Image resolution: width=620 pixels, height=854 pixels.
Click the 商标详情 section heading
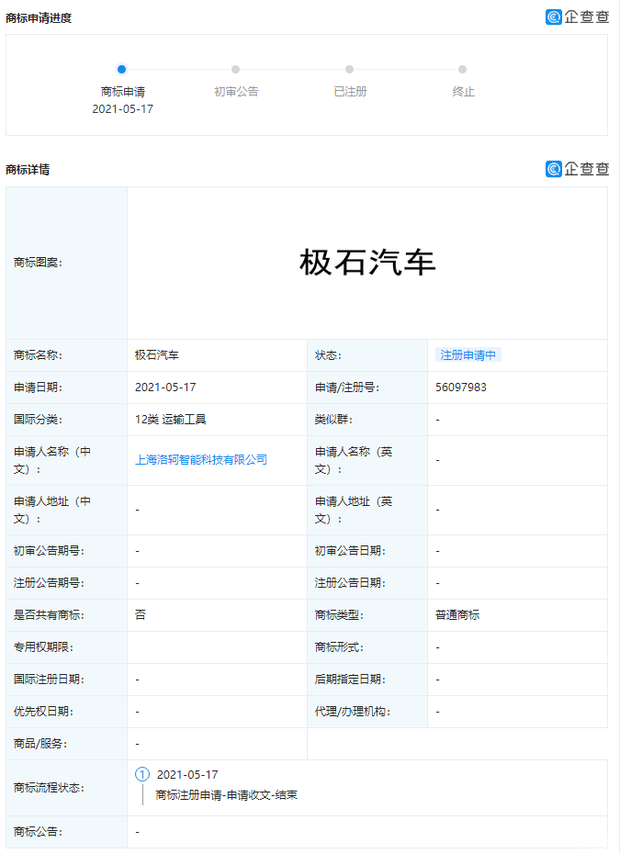pos(28,170)
